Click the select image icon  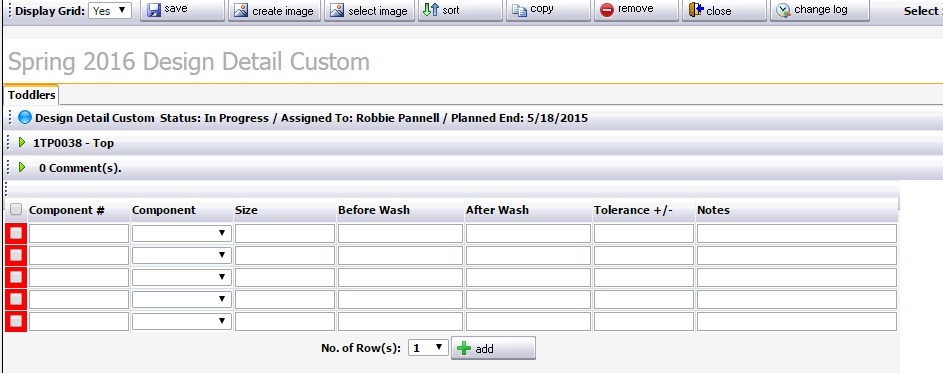pos(337,10)
